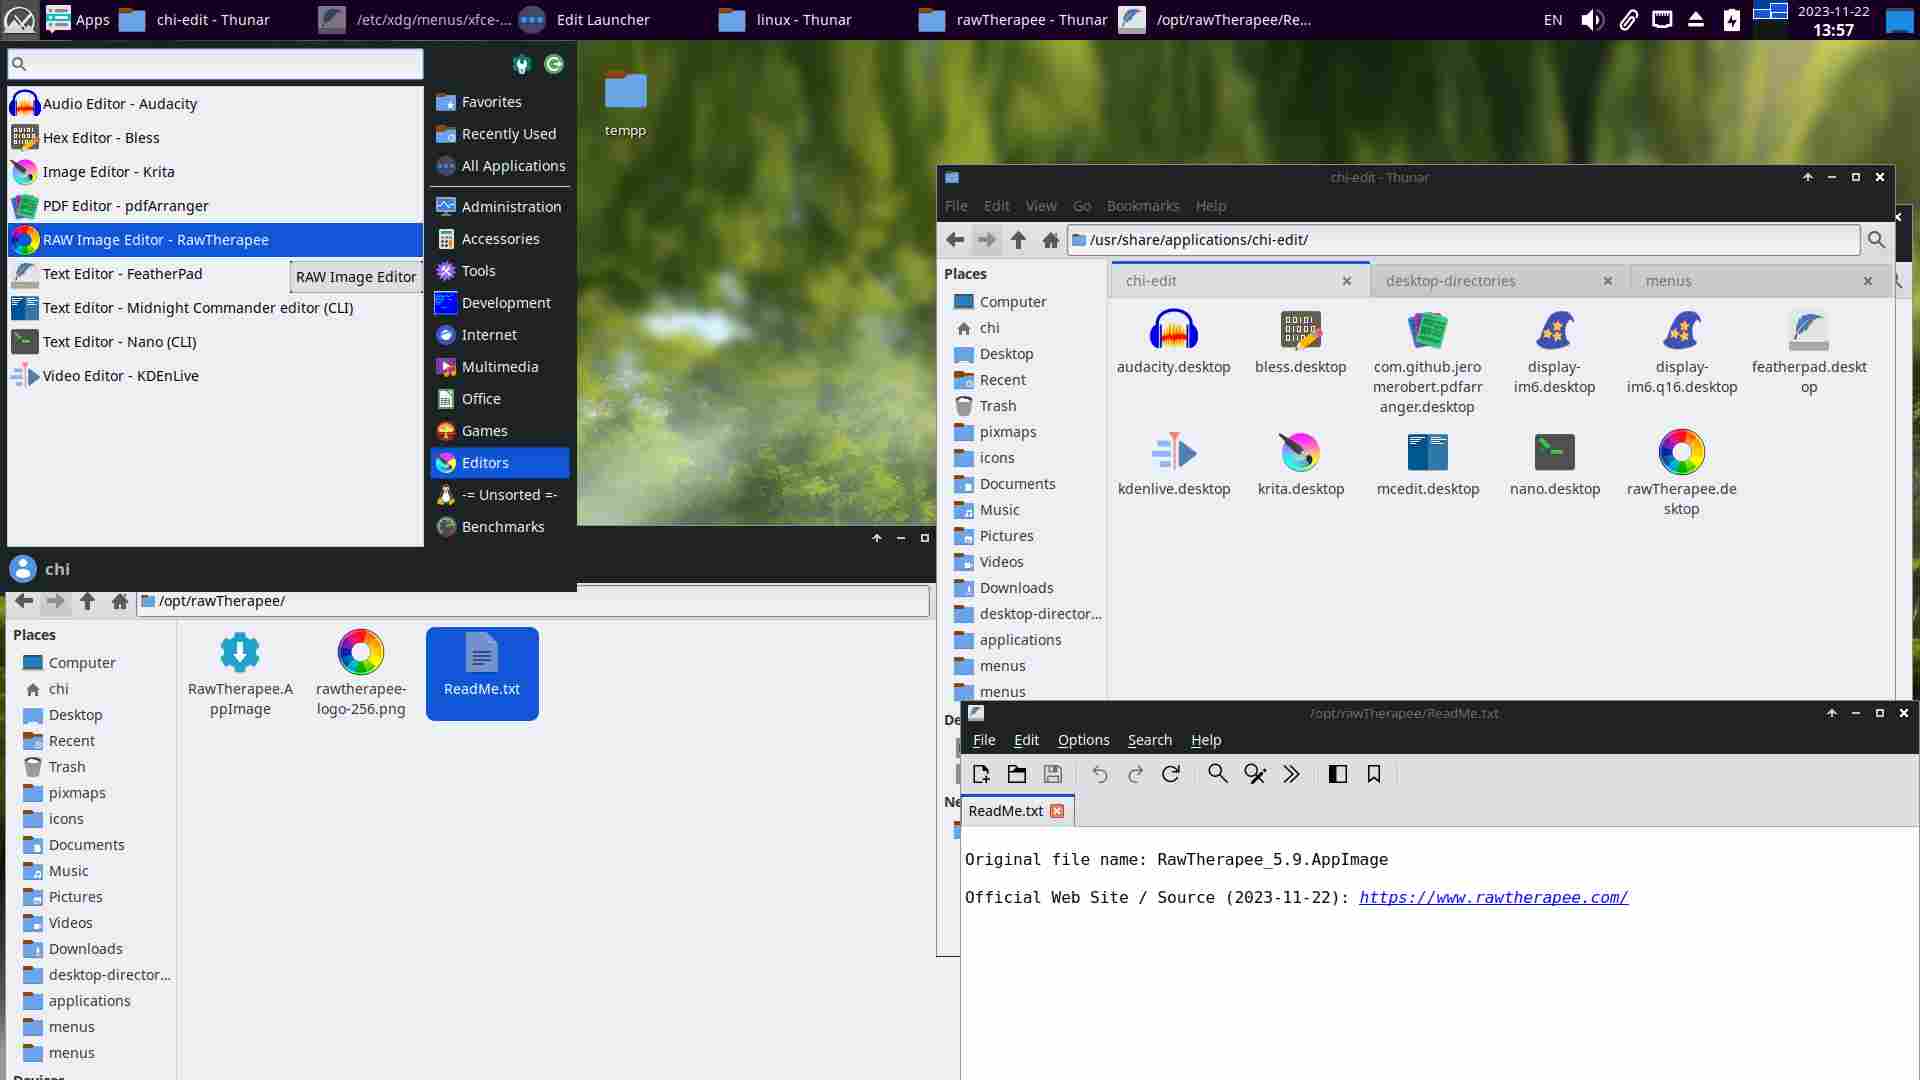Open the Options menu in FeatherPad
The image size is (1920, 1080).
[1083, 740]
